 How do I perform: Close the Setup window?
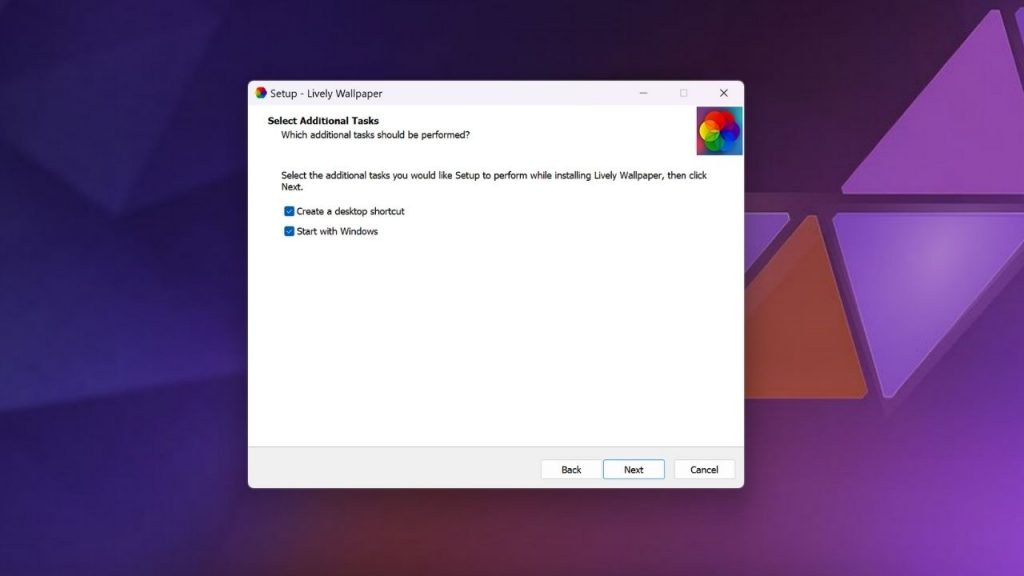pos(724,93)
